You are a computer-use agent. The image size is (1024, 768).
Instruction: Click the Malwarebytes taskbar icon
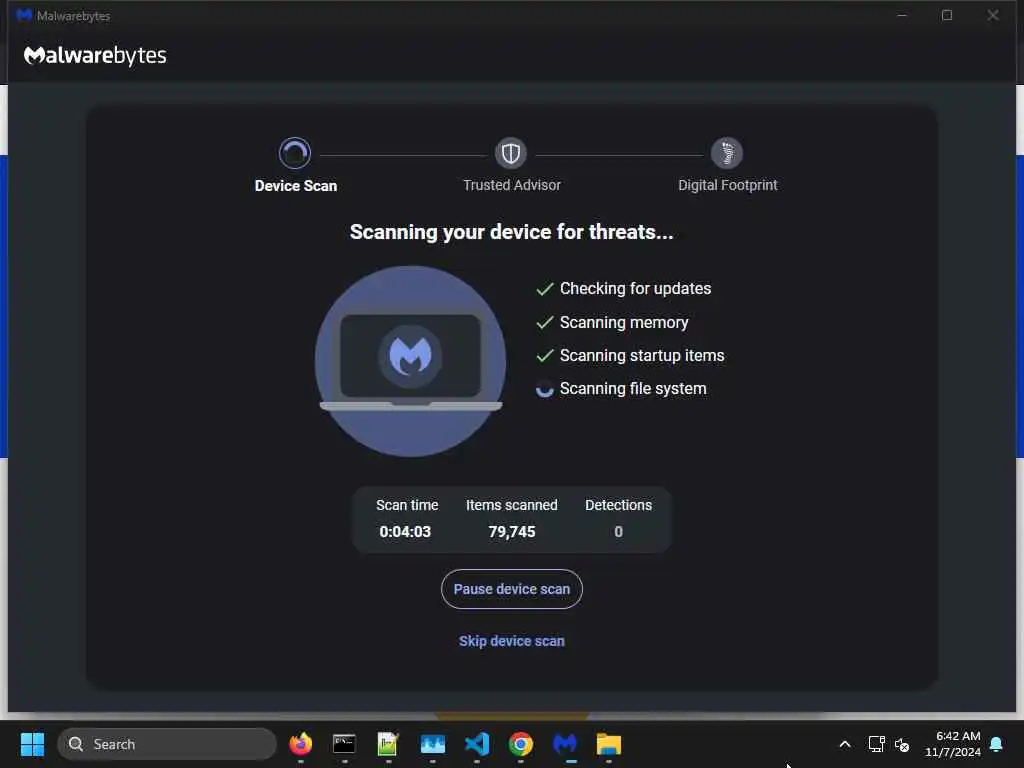tap(565, 744)
